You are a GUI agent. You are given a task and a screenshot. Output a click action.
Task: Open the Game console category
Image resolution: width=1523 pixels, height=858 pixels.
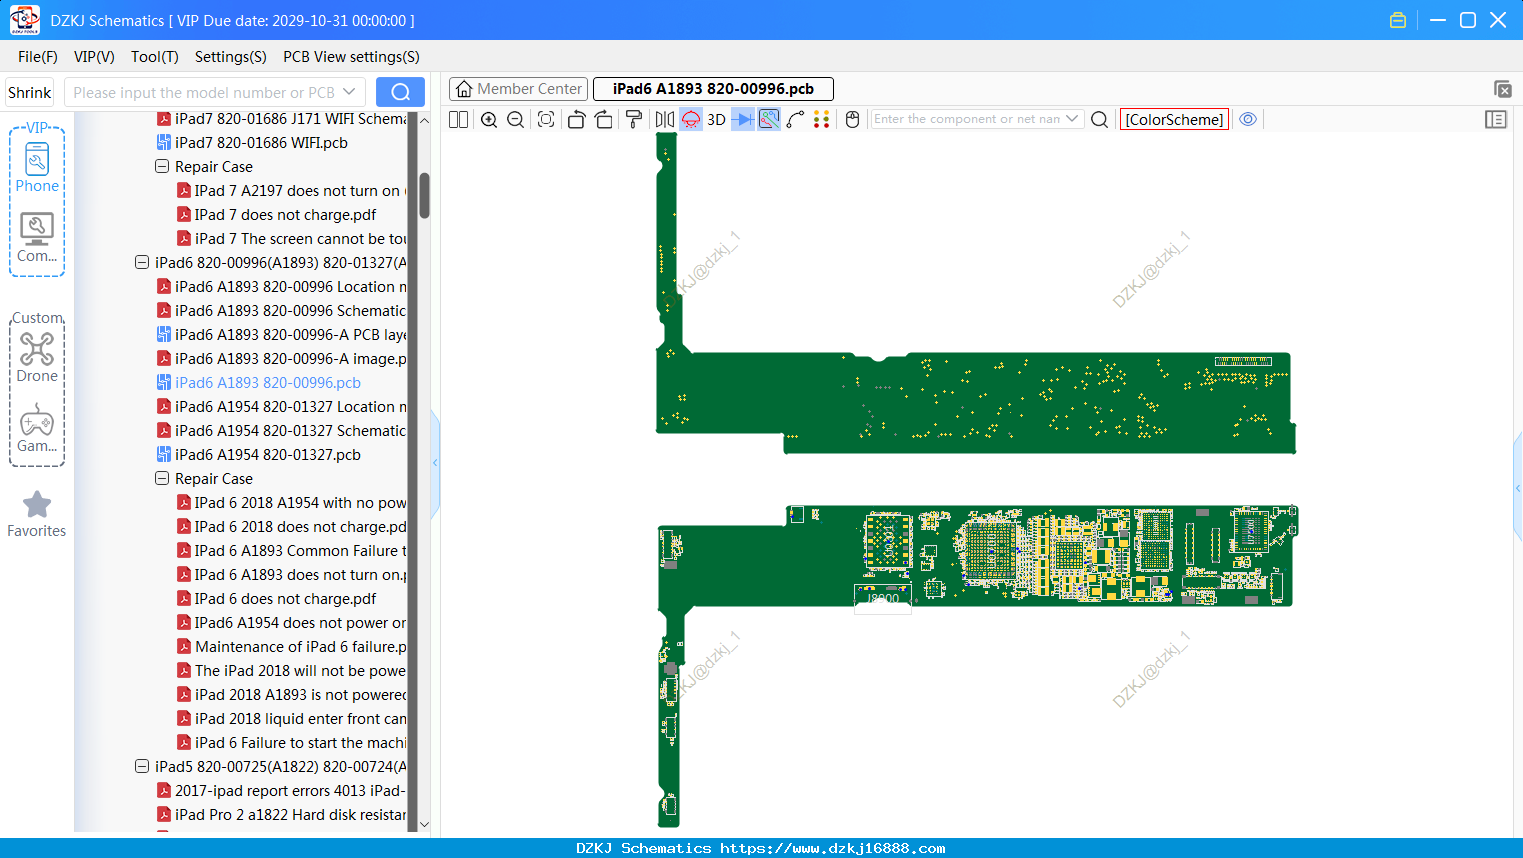[37, 428]
